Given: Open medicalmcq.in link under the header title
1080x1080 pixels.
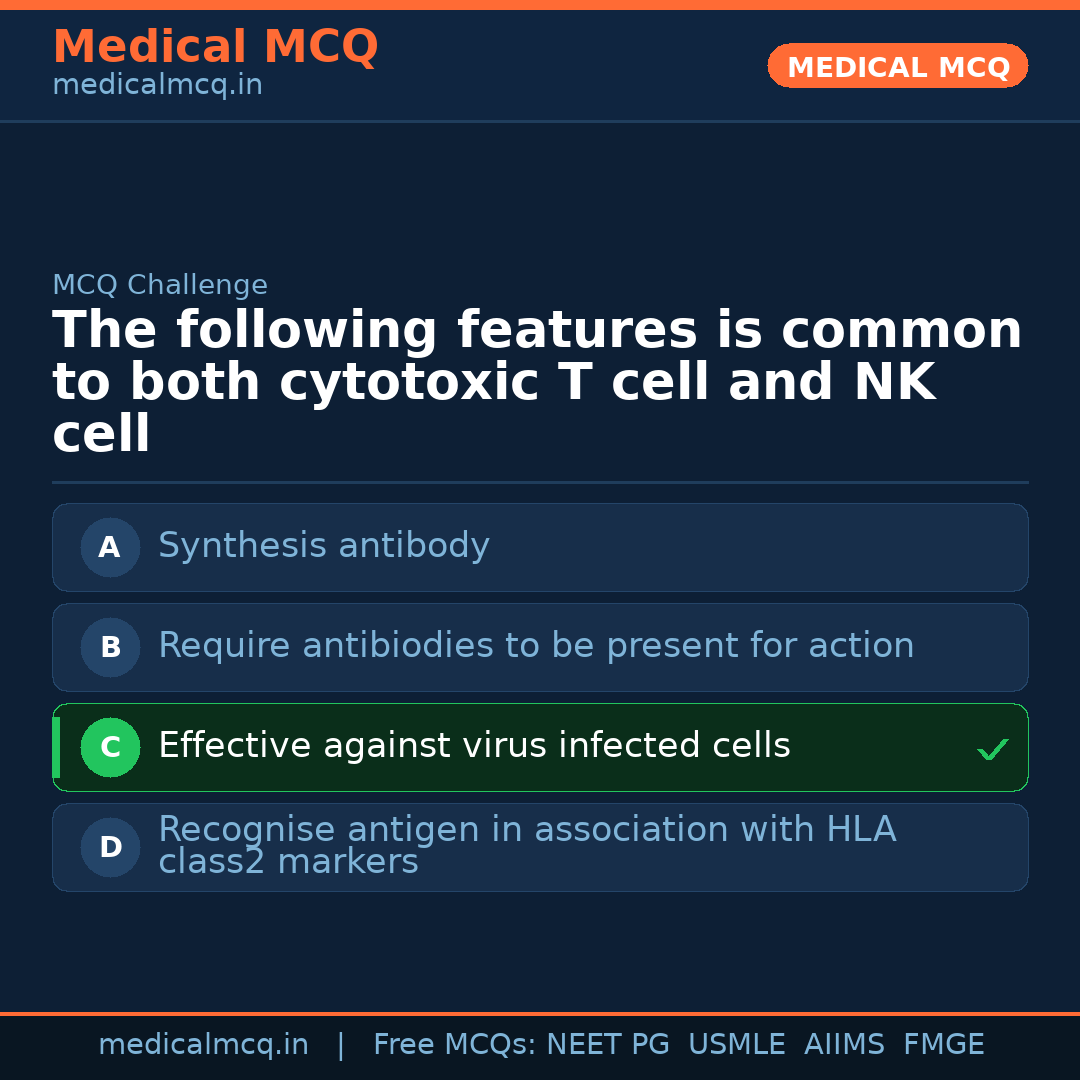Looking at the screenshot, I should pos(157,86).
